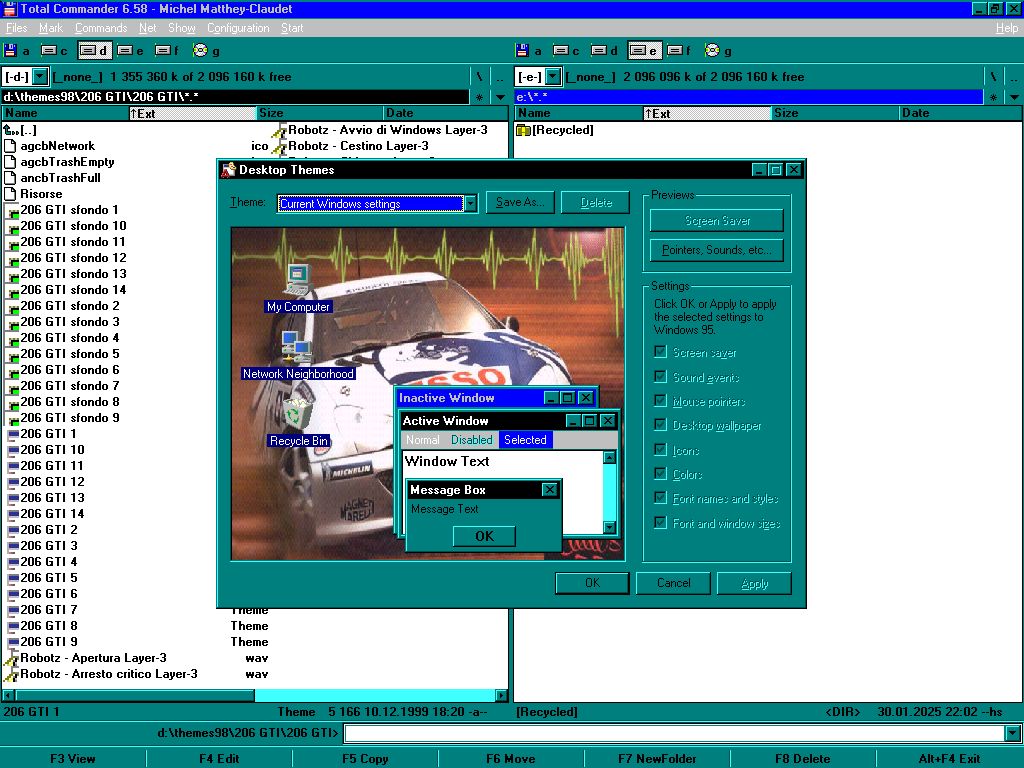The width and height of the screenshot is (1024, 768).
Task: Expand left panel [-d-] drive dropdown
Action: pyautogui.click(x=40, y=76)
